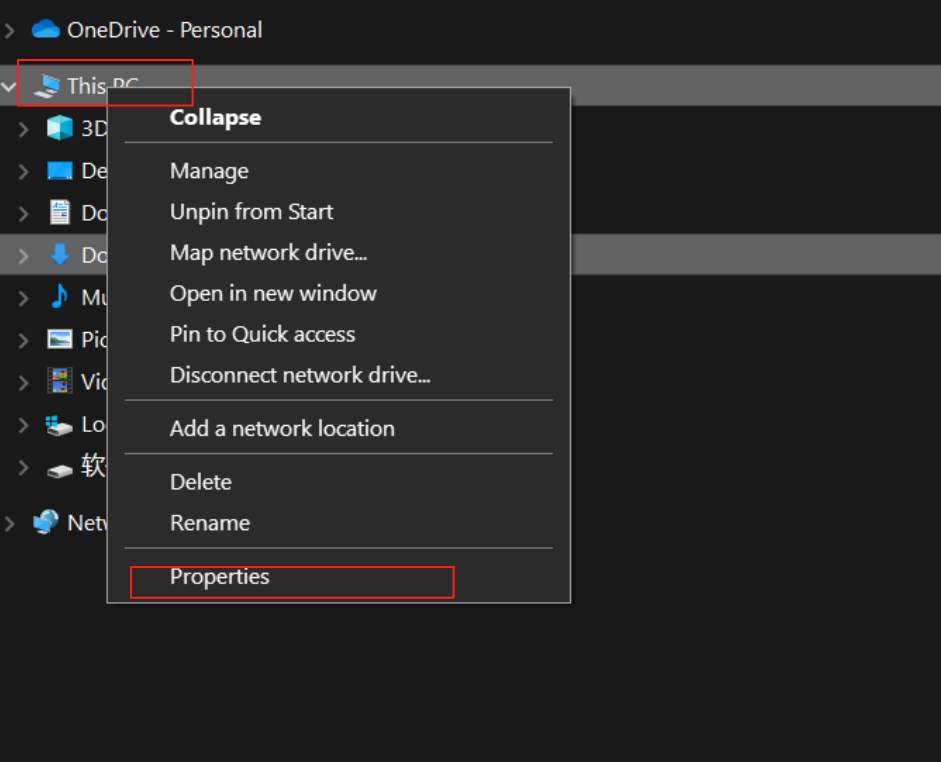Choose Properties from the context menu
Viewport: 941px width, 762px height.
coord(219,576)
